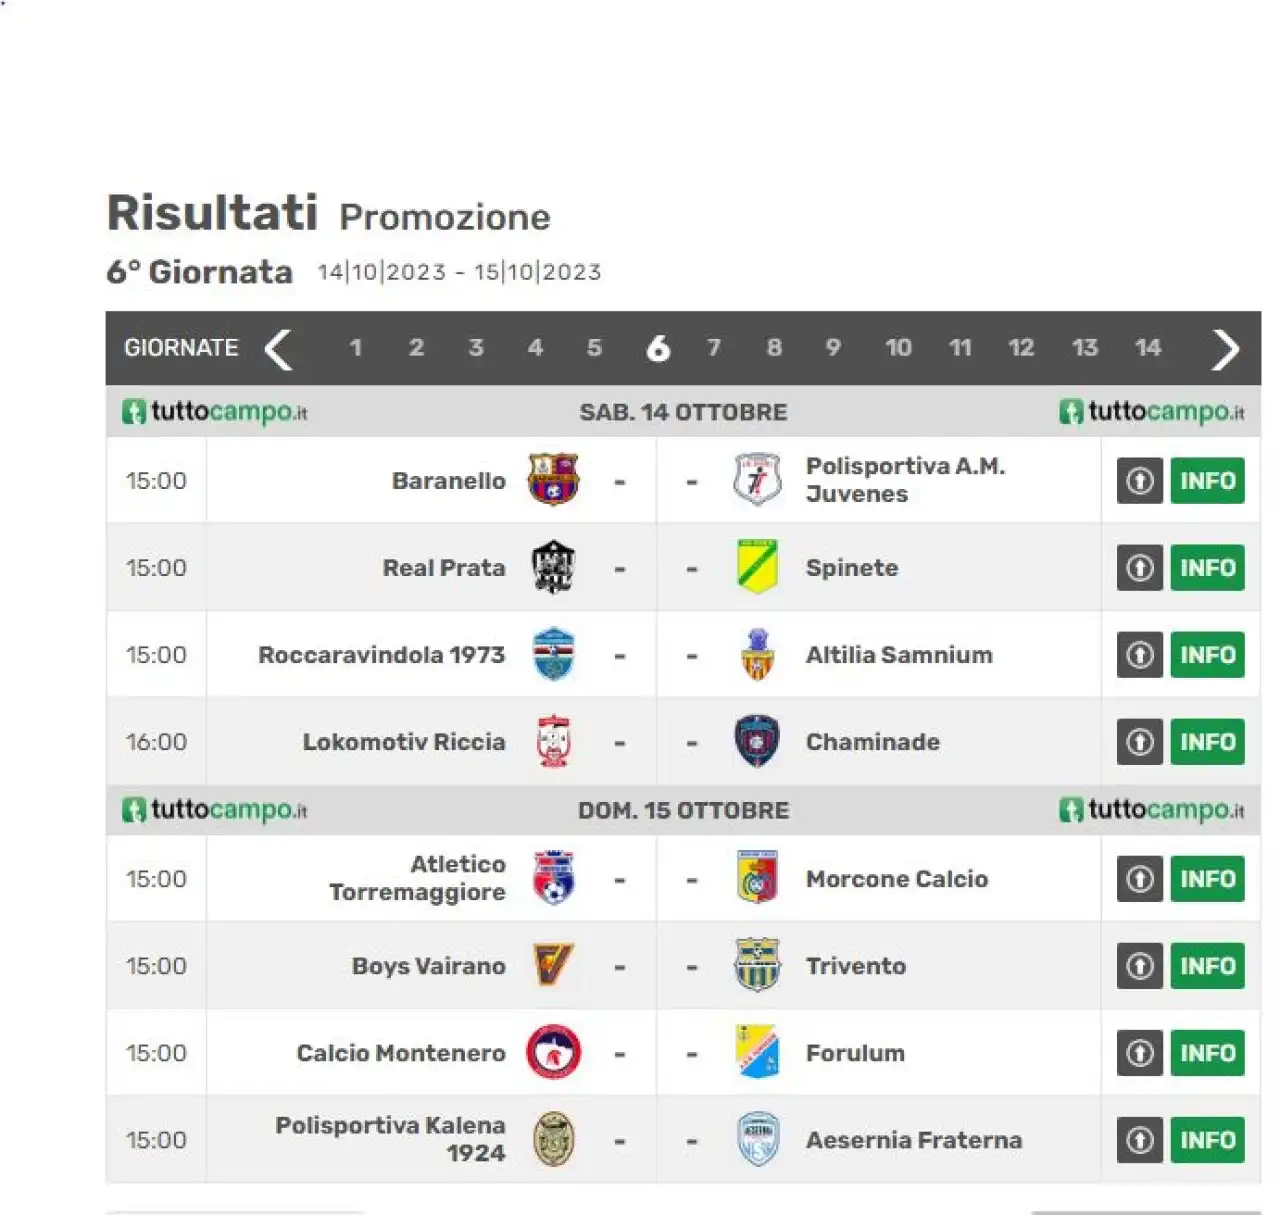The width and height of the screenshot is (1280, 1215).
Task: Click upload icon for Lokomotiv Riccia match
Action: 1139,741
